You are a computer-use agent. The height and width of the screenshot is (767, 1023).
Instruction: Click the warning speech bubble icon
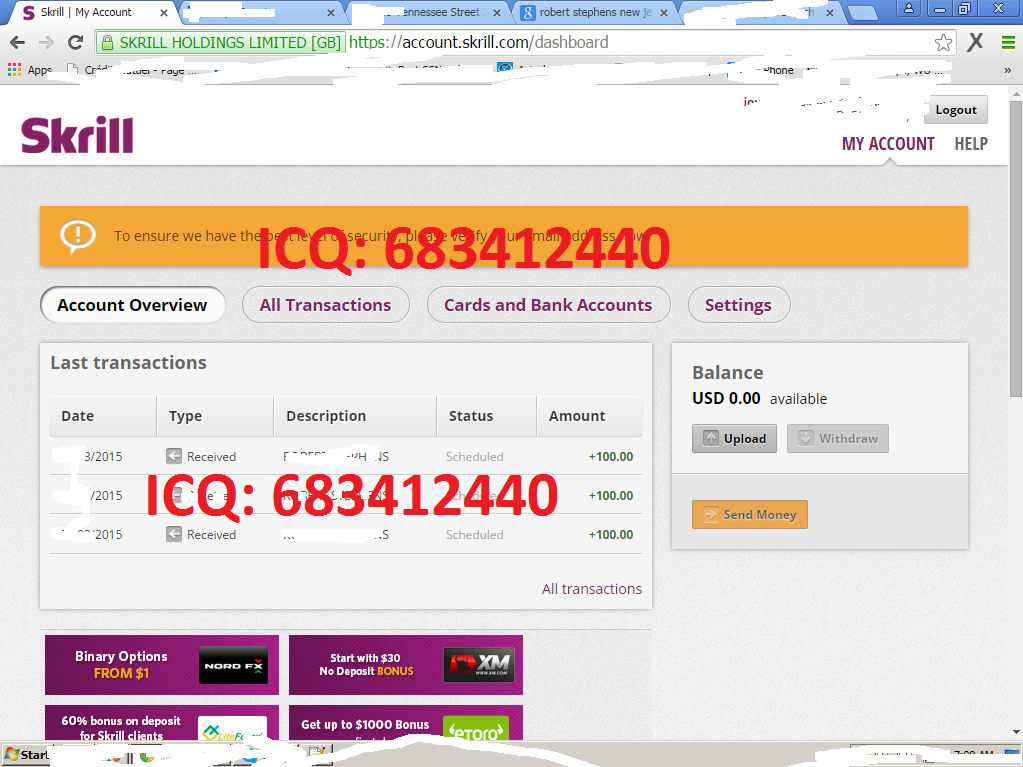point(78,236)
